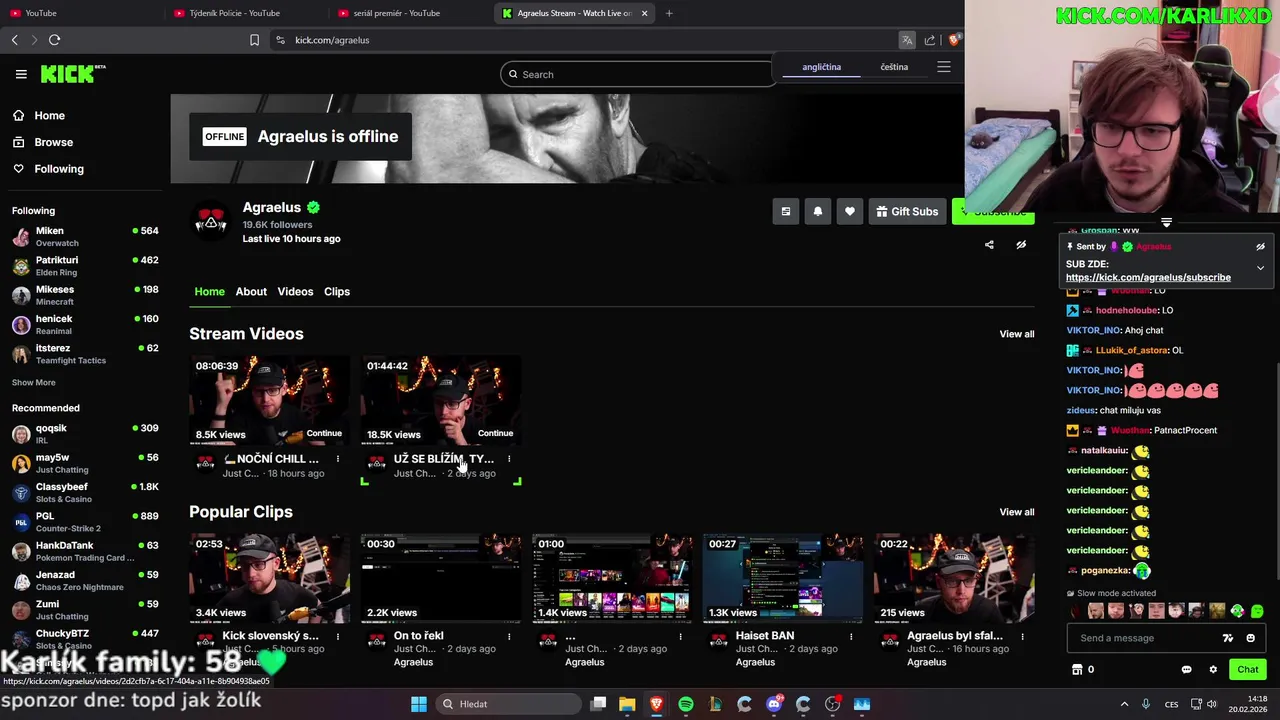Open pinned subscribe link in chat
Viewport: 1280px width, 720px height.
(1148, 278)
